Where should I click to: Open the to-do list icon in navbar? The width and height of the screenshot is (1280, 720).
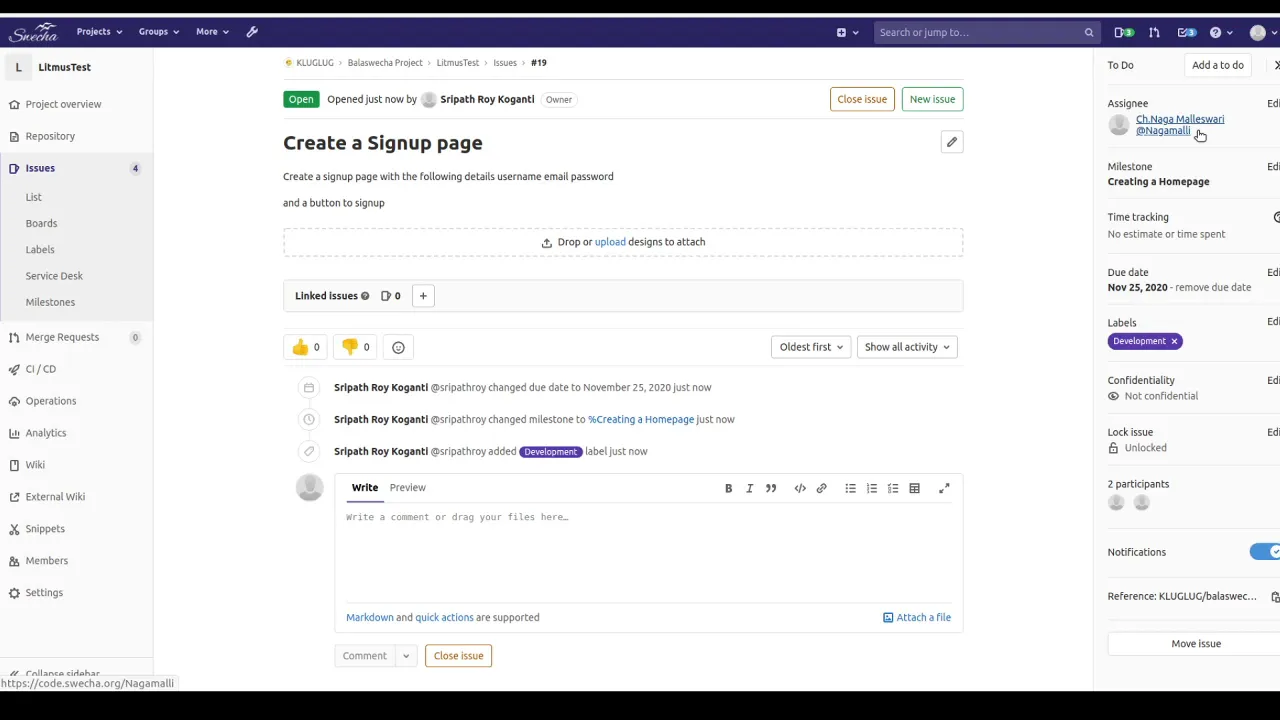tap(1187, 32)
